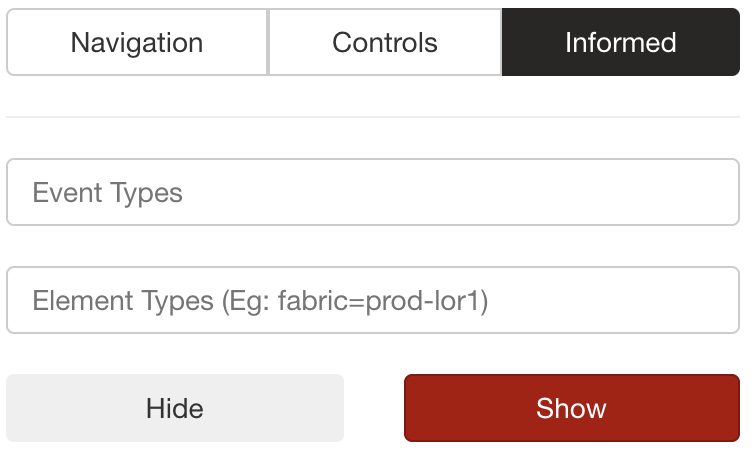
Task: Tap the Navigation segment button
Action: pos(137,43)
